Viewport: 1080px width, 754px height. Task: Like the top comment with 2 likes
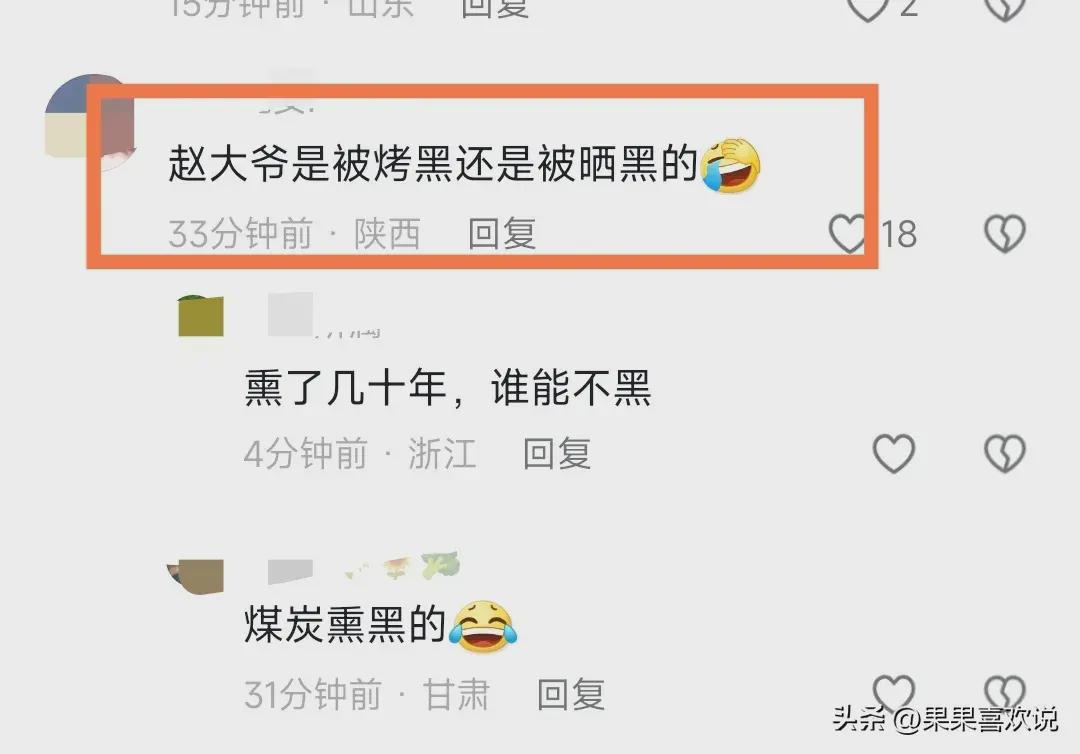867,8
